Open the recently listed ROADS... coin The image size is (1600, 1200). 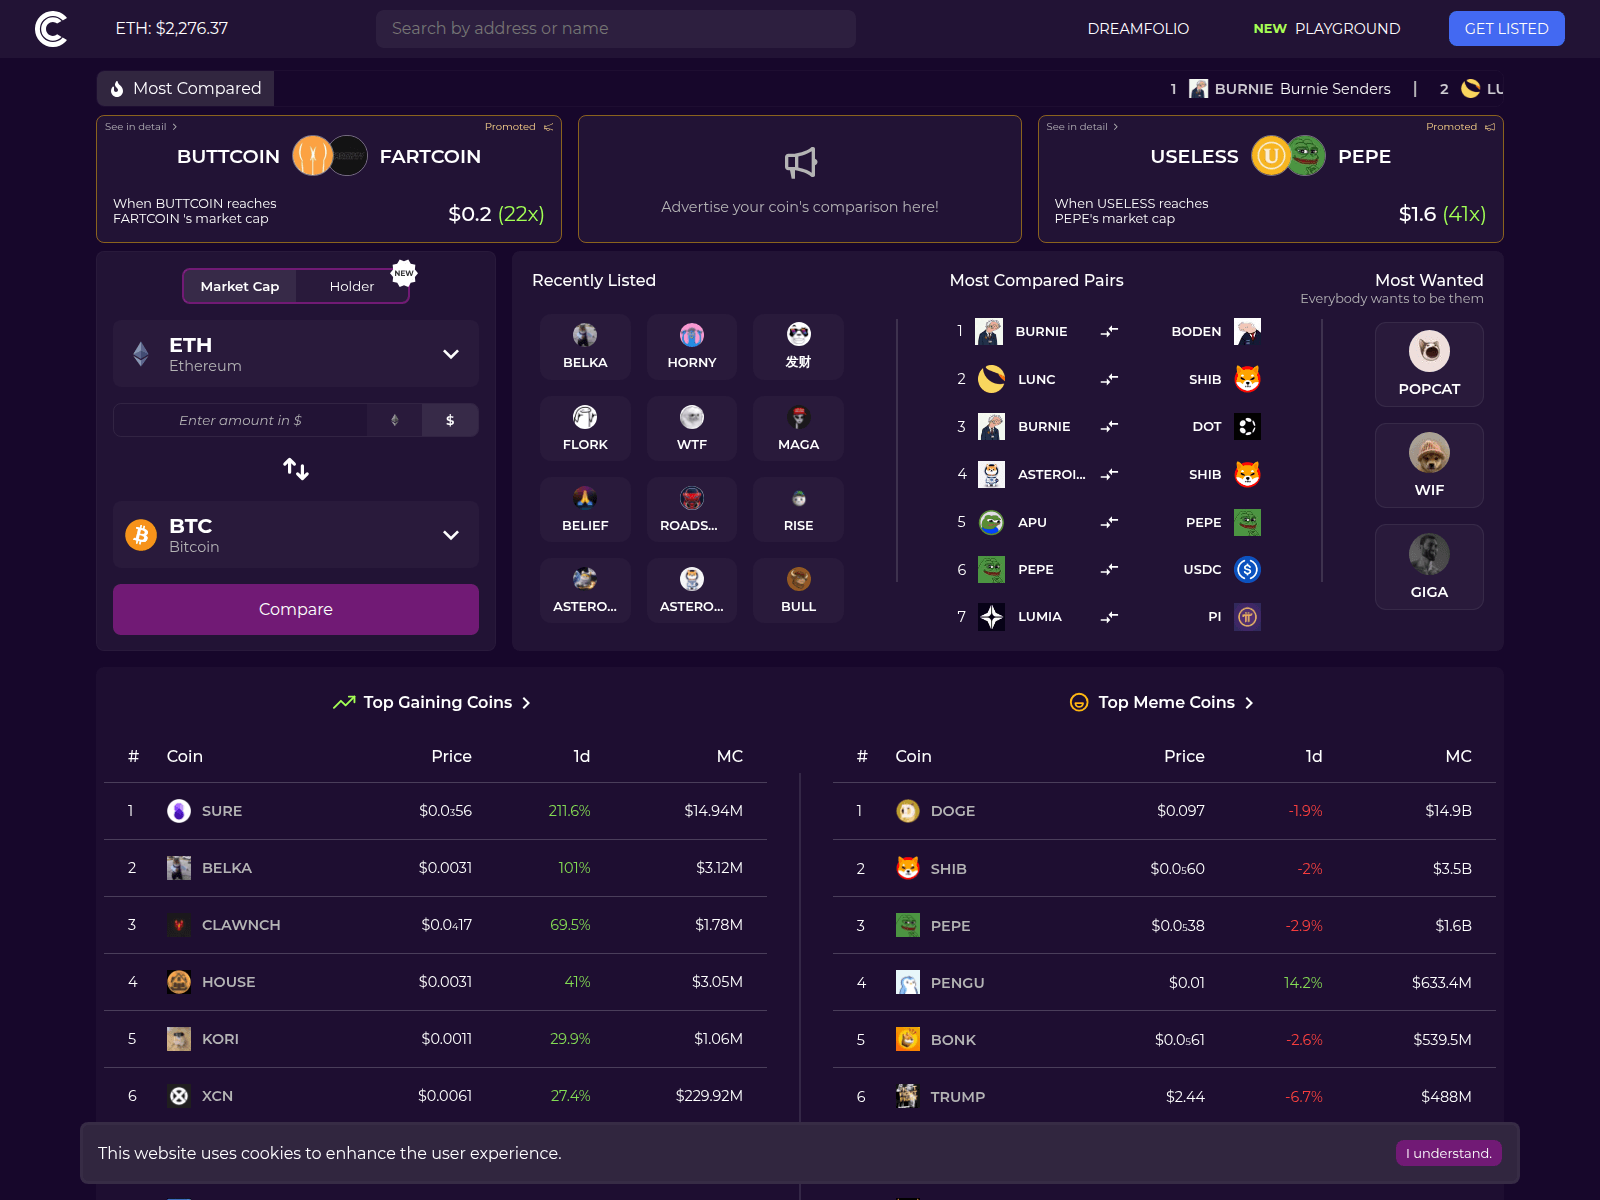click(692, 510)
